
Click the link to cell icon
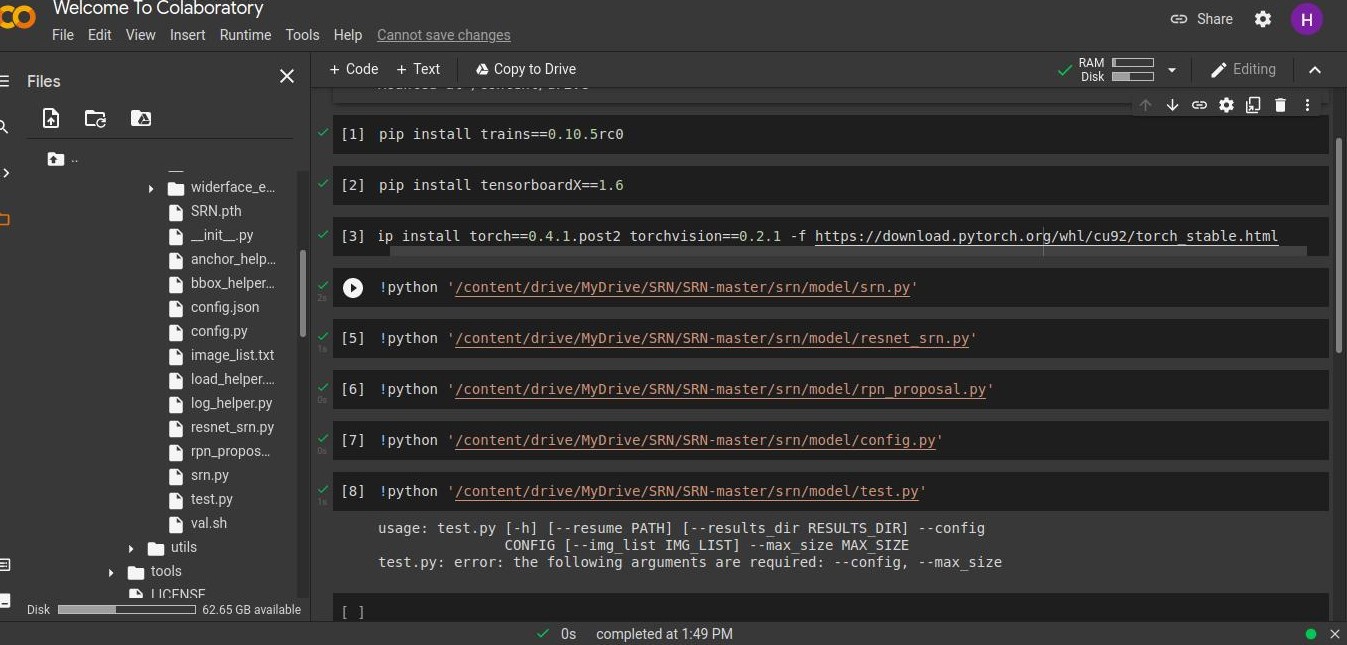pos(1199,105)
